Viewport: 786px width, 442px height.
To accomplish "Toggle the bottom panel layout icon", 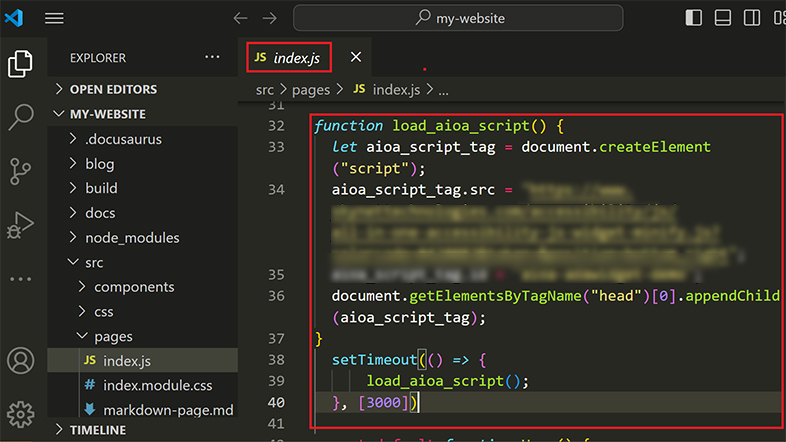I will [x=723, y=18].
